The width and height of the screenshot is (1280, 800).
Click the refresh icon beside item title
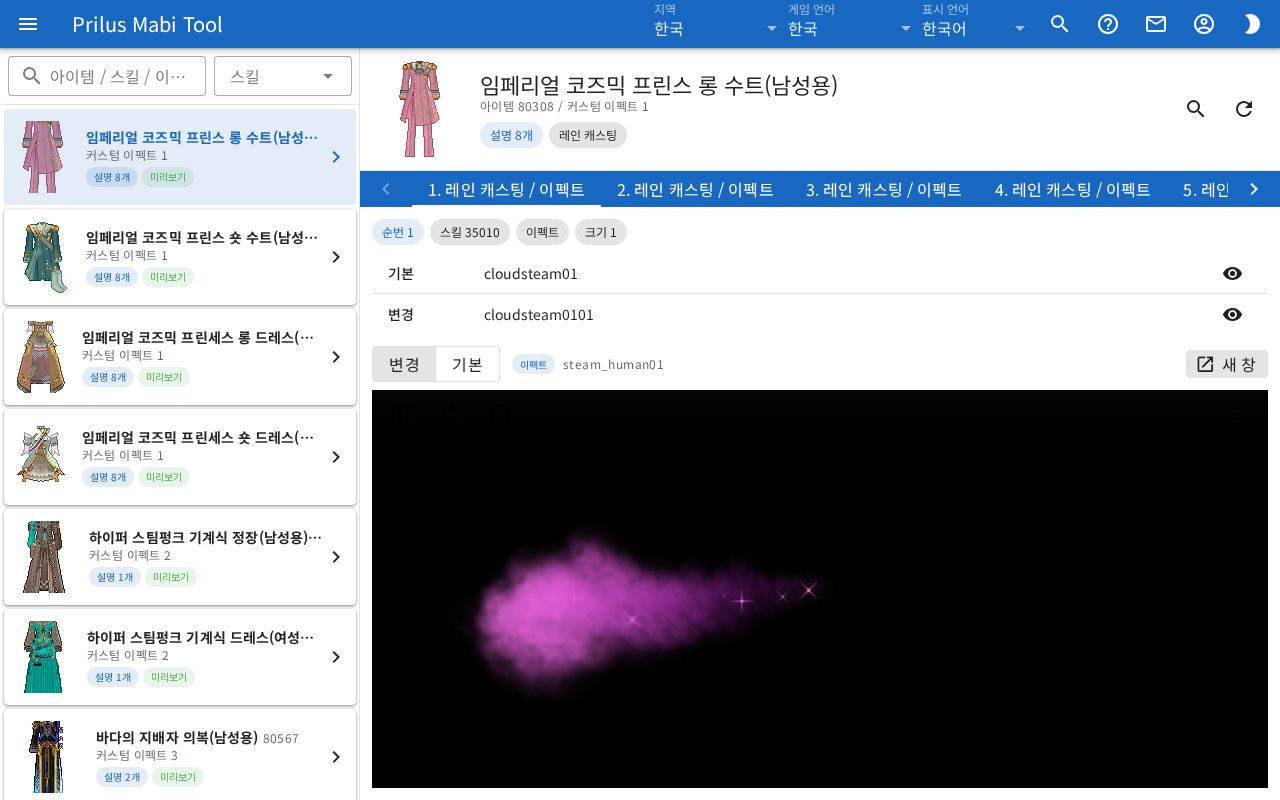[x=1244, y=109]
